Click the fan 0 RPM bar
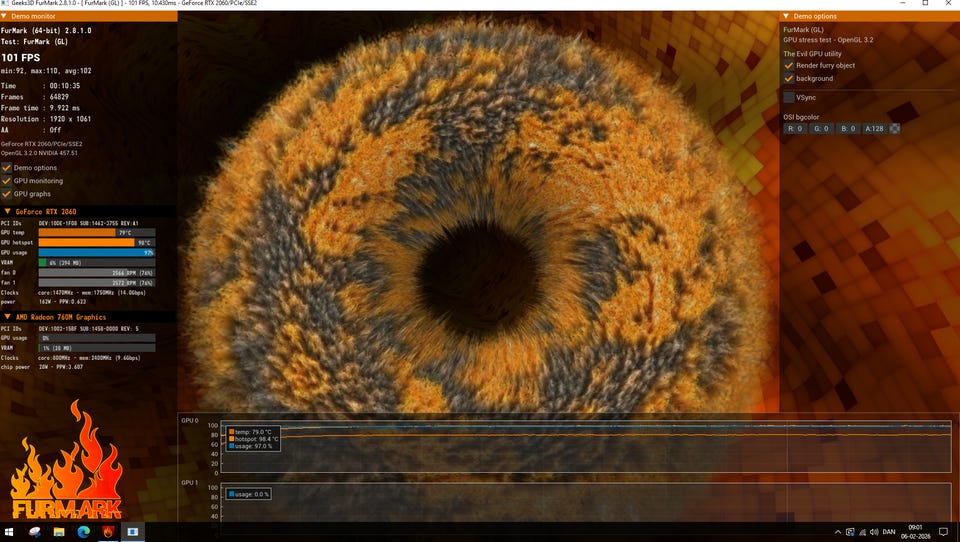This screenshot has width=960, height=542. tap(97, 273)
